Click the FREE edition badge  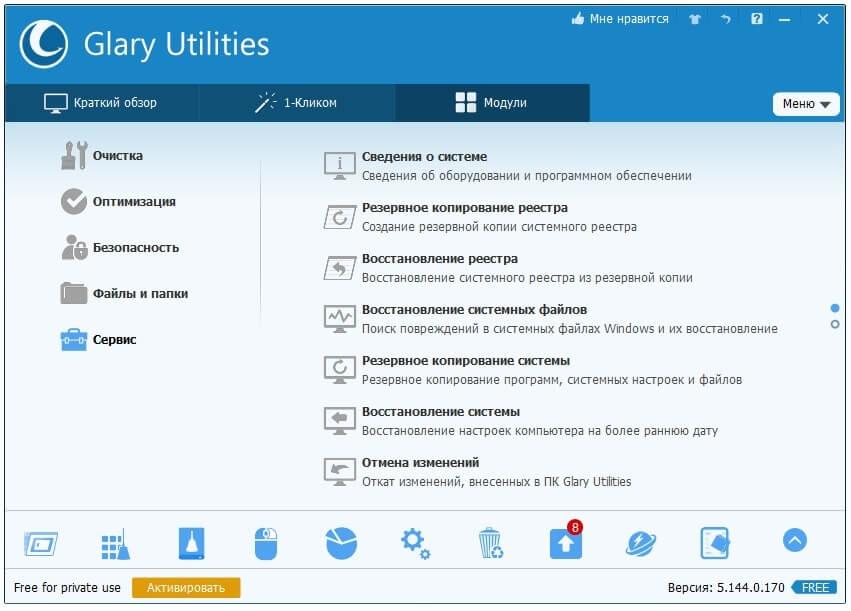click(814, 588)
